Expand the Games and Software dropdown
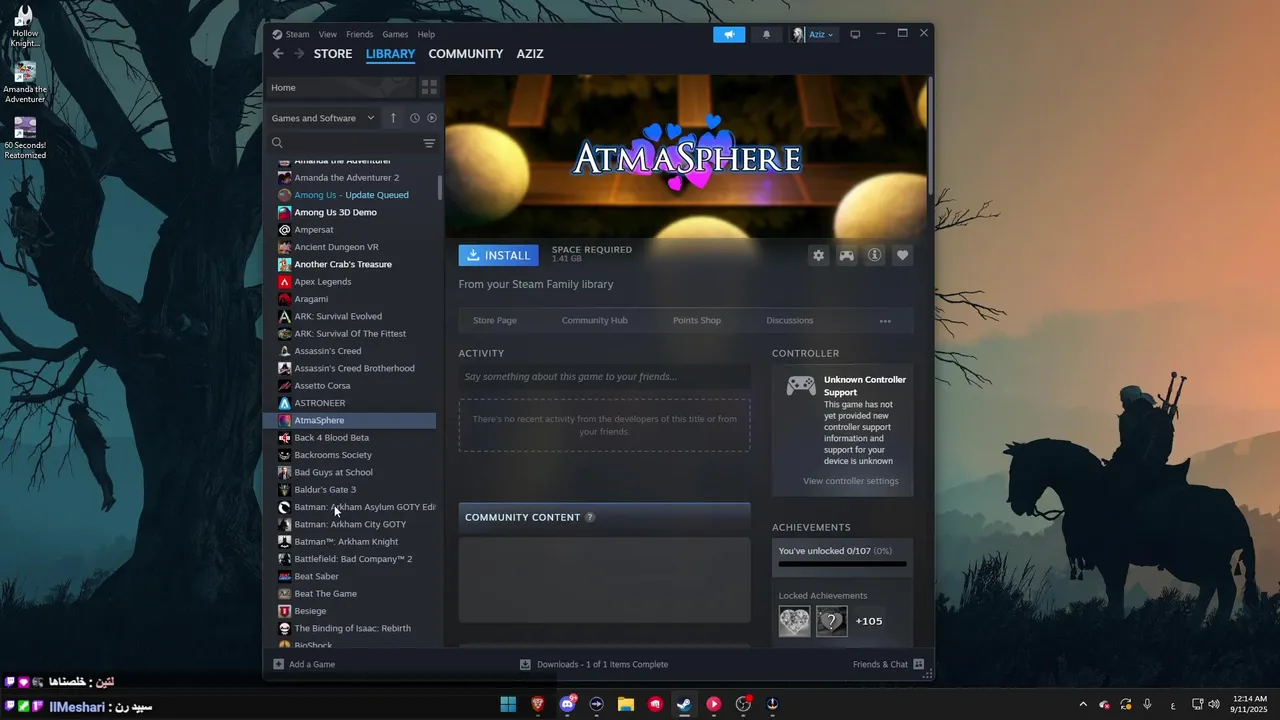 pos(323,118)
